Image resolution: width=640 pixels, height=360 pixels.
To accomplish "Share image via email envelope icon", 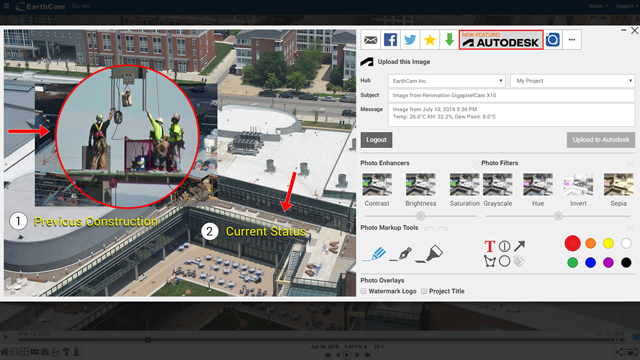I will pos(371,40).
